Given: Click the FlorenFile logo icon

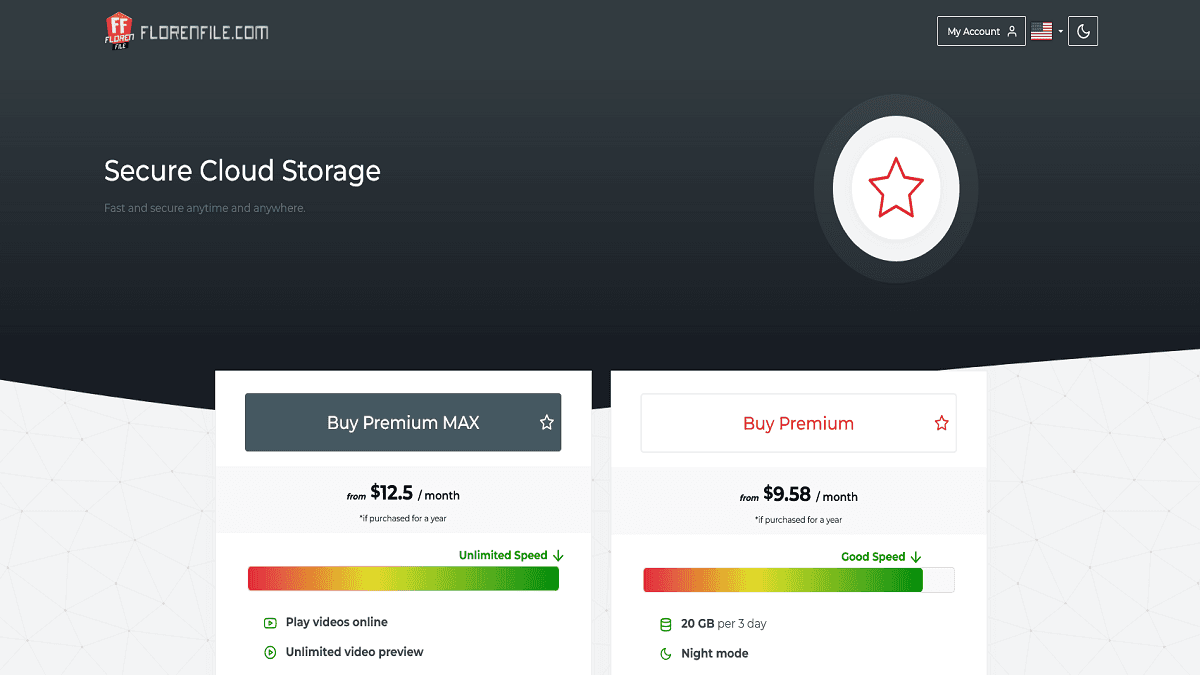Looking at the screenshot, I should pos(119,31).
